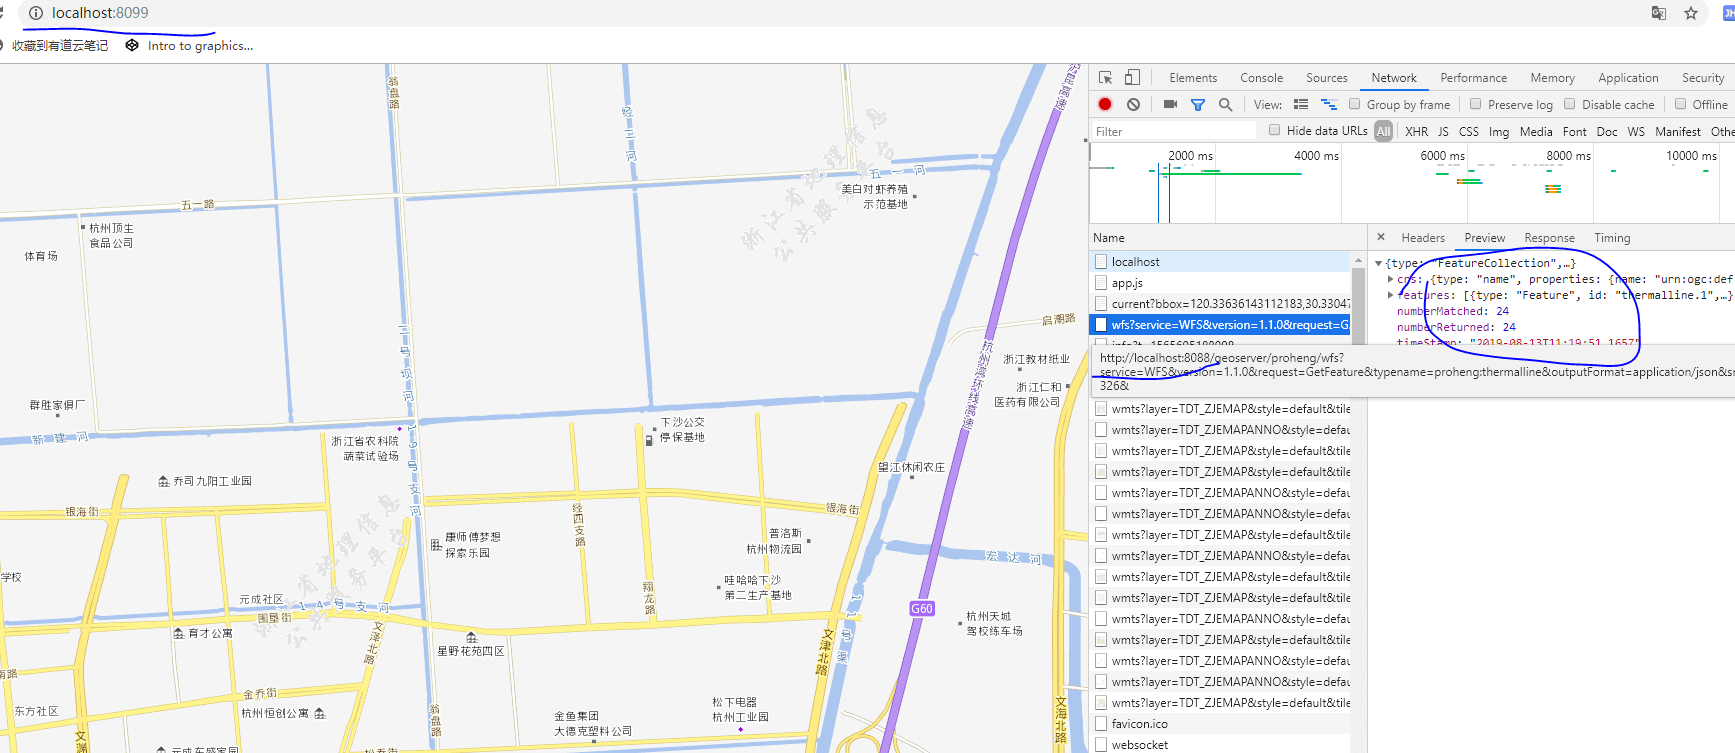The height and width of the screenshot is (753, 1735).
Task: Click the inspect element picker icon
Action: pyautogui.click(x=1105, y=78)
